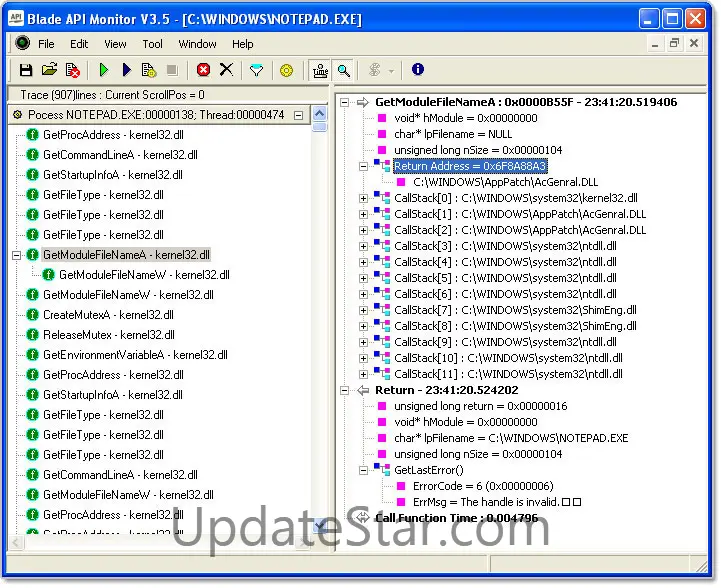Maximize the Blade API Monitor window
The width and height of the screenshot is (721, 588).
pos(672,19)
